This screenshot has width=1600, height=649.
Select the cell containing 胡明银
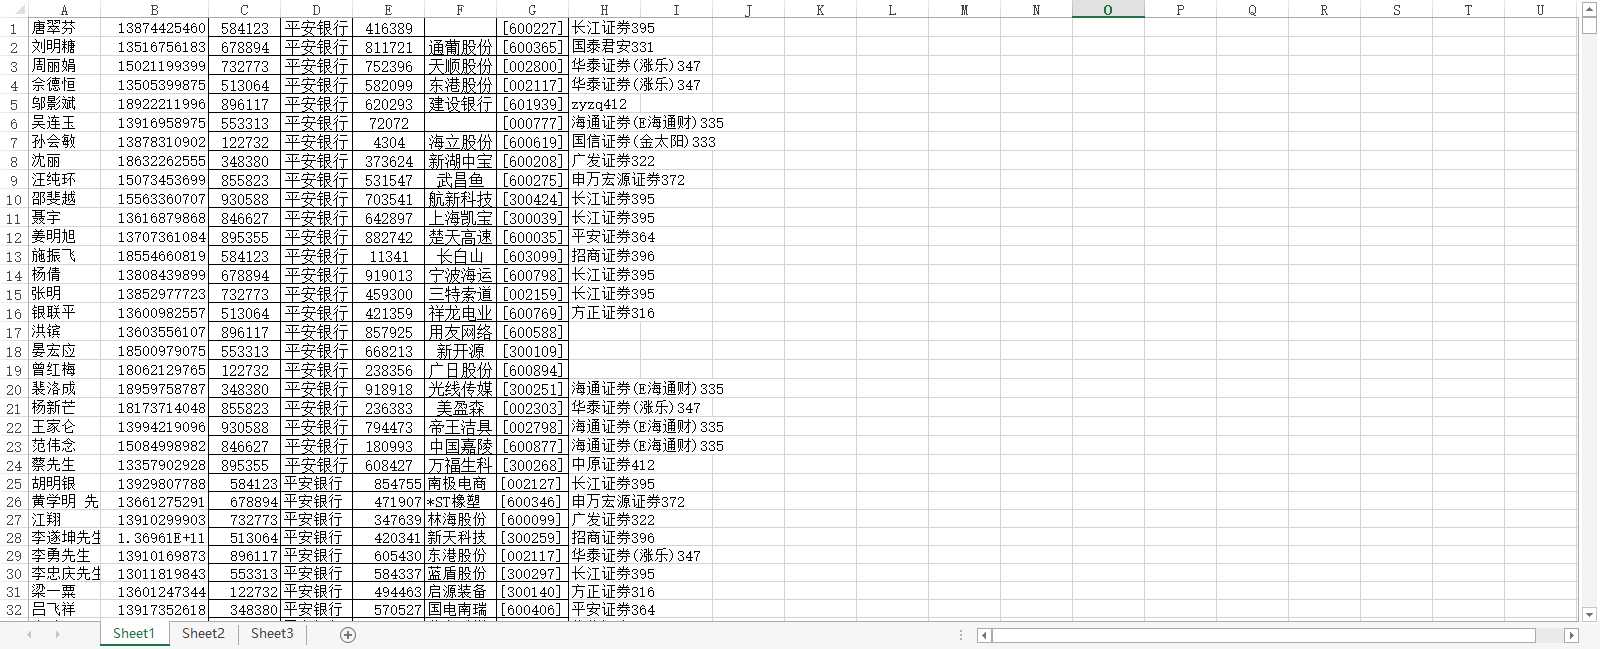(x=64, y=484)
